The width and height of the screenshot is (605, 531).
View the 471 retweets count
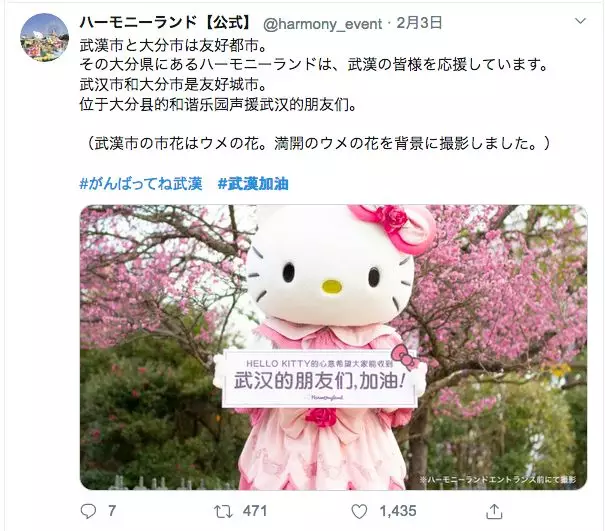(255, 511)
